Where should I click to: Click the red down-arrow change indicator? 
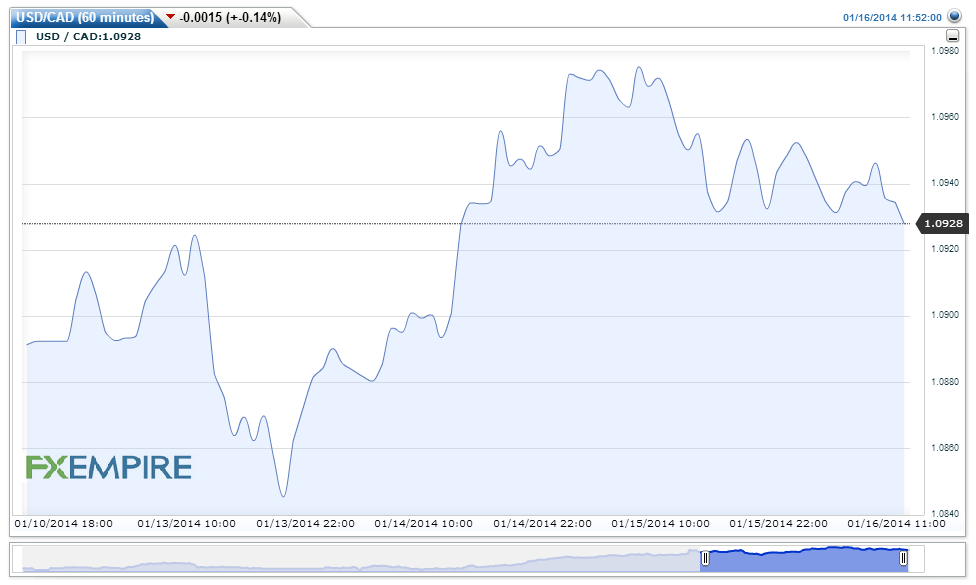point(171,17)
